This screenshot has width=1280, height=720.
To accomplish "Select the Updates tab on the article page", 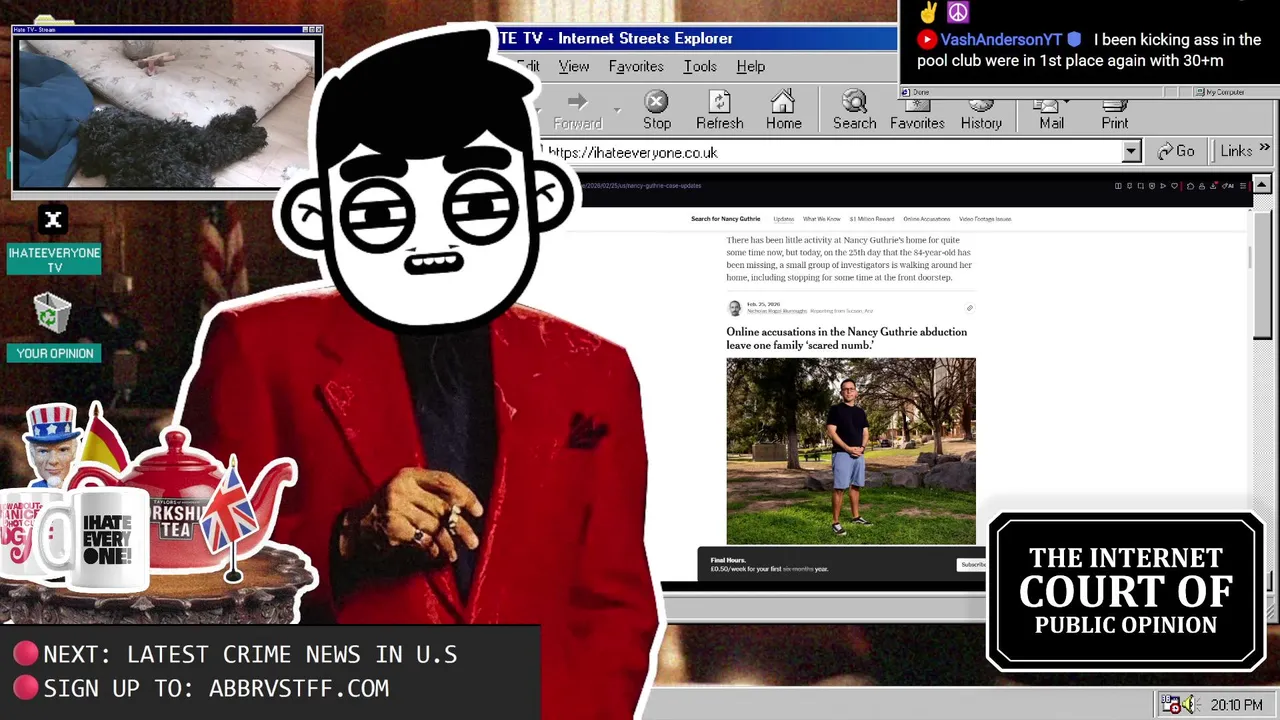I will [783, 219].
